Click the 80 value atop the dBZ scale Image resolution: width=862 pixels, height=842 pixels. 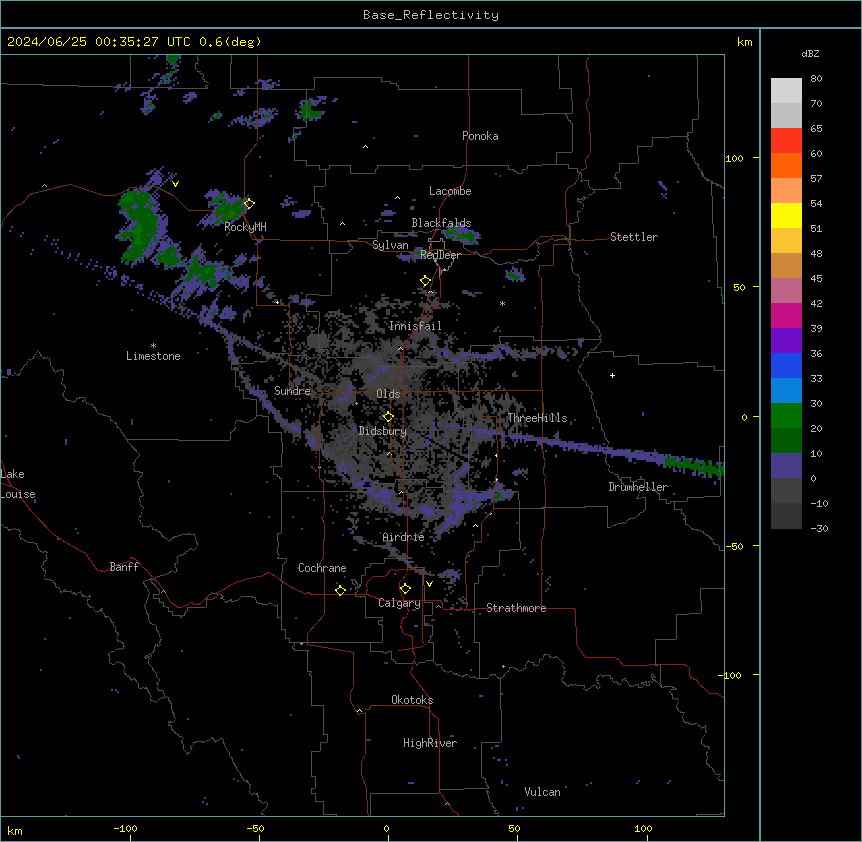pos(816,79)
